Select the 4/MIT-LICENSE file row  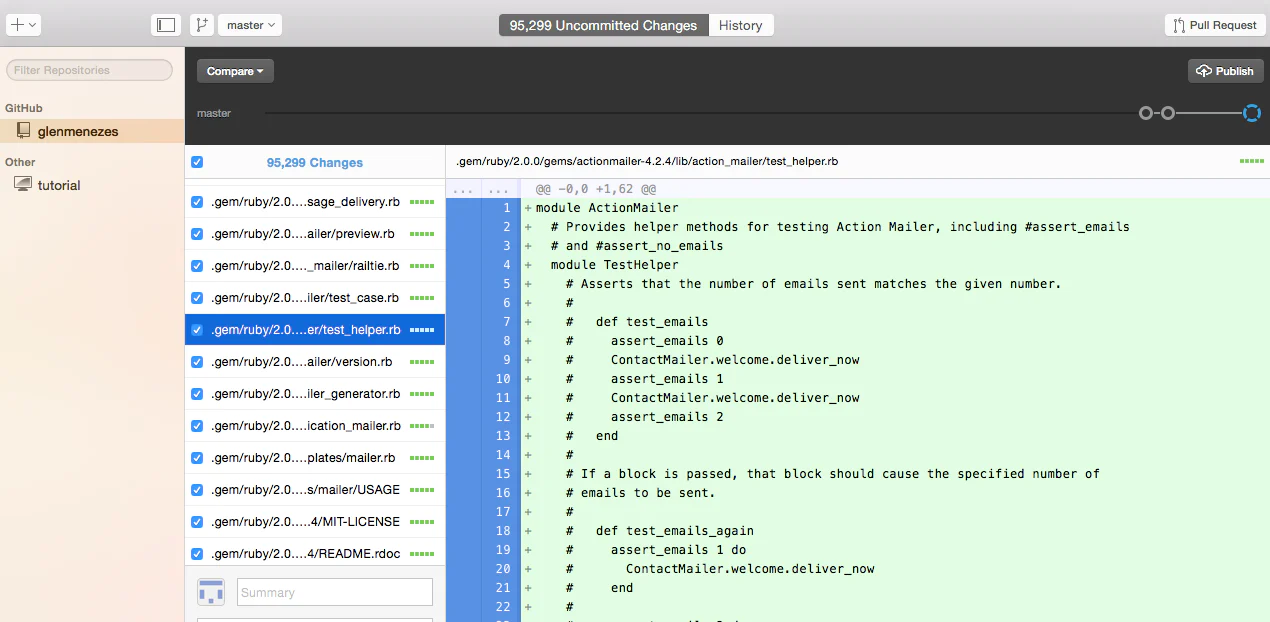click(315, 522)
